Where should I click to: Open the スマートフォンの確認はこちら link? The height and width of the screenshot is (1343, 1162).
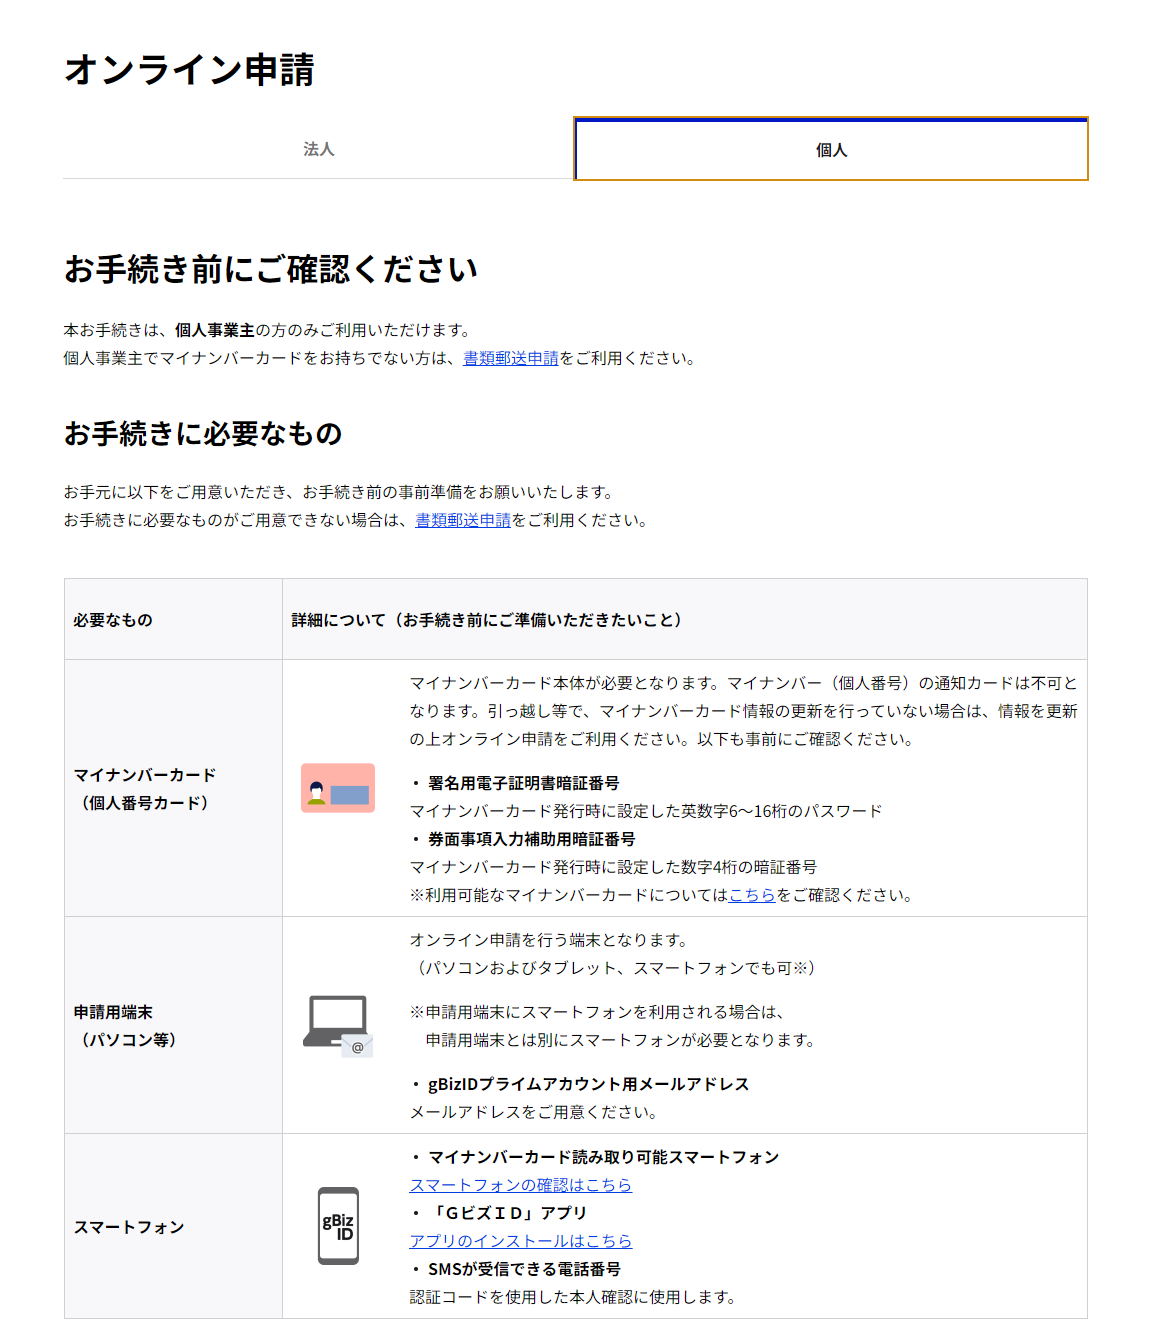pos(520,1185)
